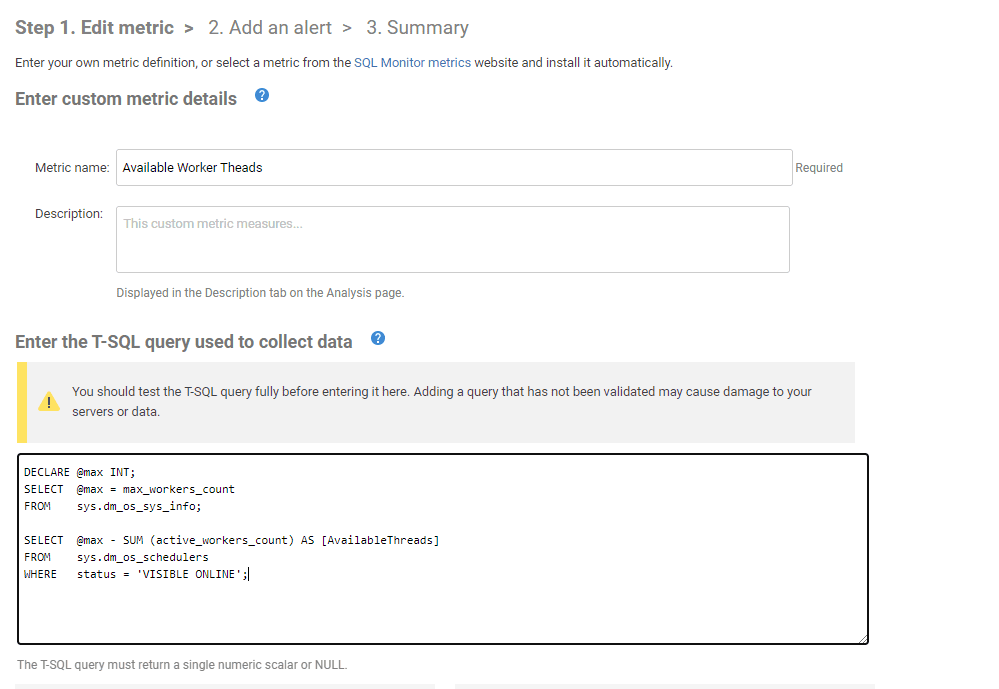Click the resize grip on the query editor
Viewport: 999px width, 689px height.
[863, 637]
